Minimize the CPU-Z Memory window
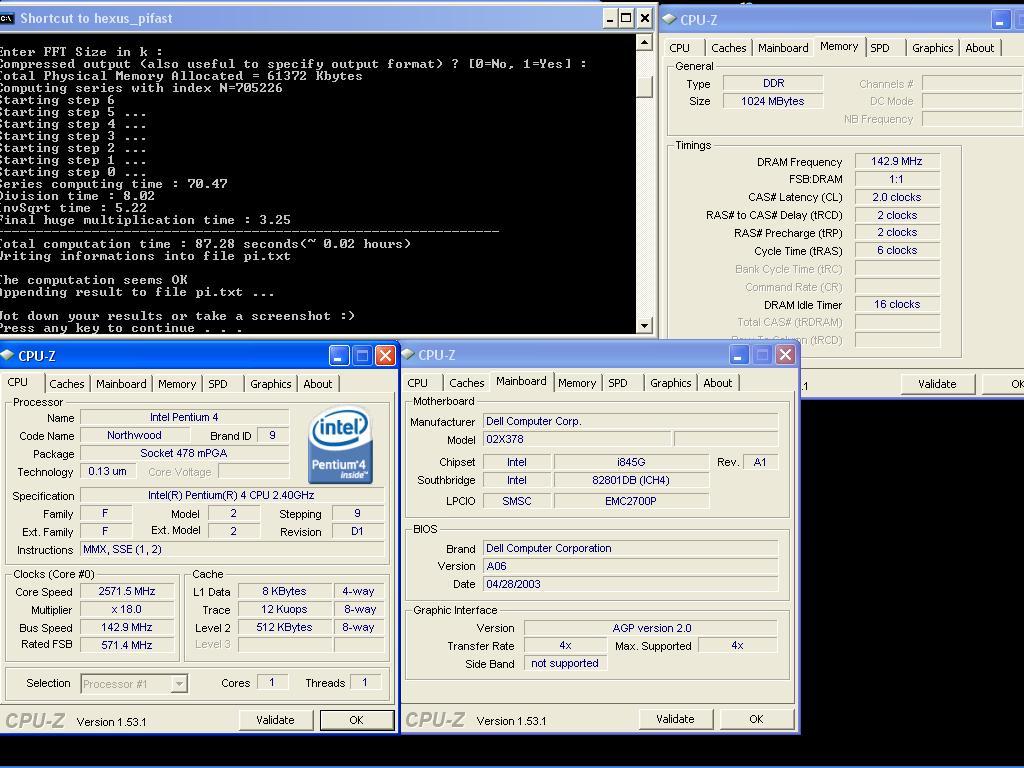Screen dimensions: 1024x768 coord(1000,20)
